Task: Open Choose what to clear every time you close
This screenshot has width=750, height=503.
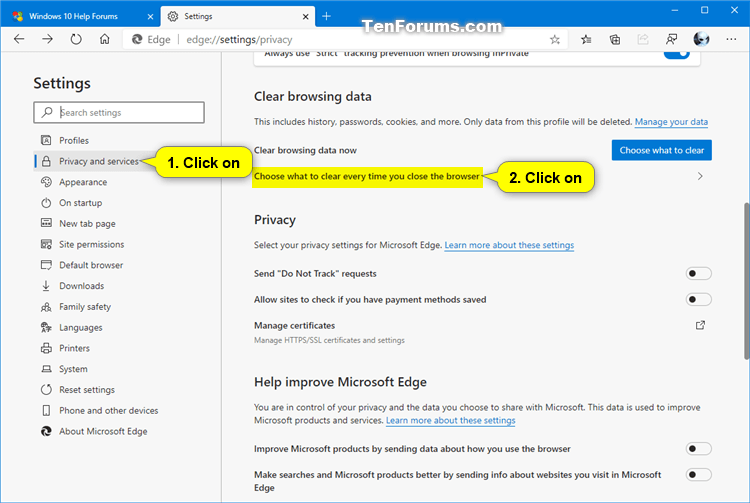Action: 367,176
